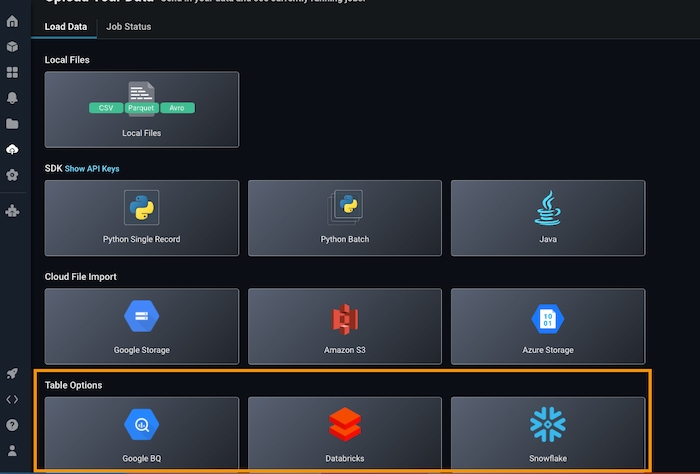The width and height of the screenshot is (700, 474).
Task: Open the alerts bell icon in sidebar
Action: [12, 98]
